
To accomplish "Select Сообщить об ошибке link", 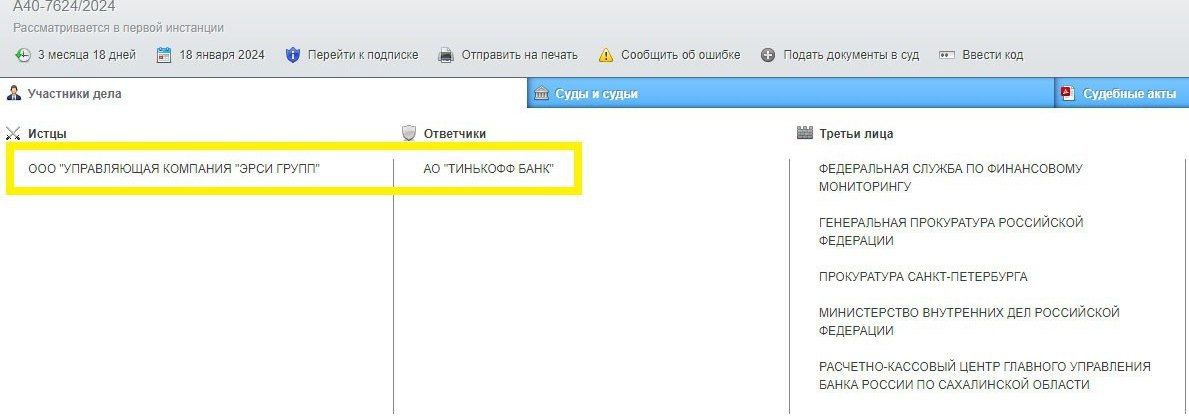I will (x=680, y=55).
